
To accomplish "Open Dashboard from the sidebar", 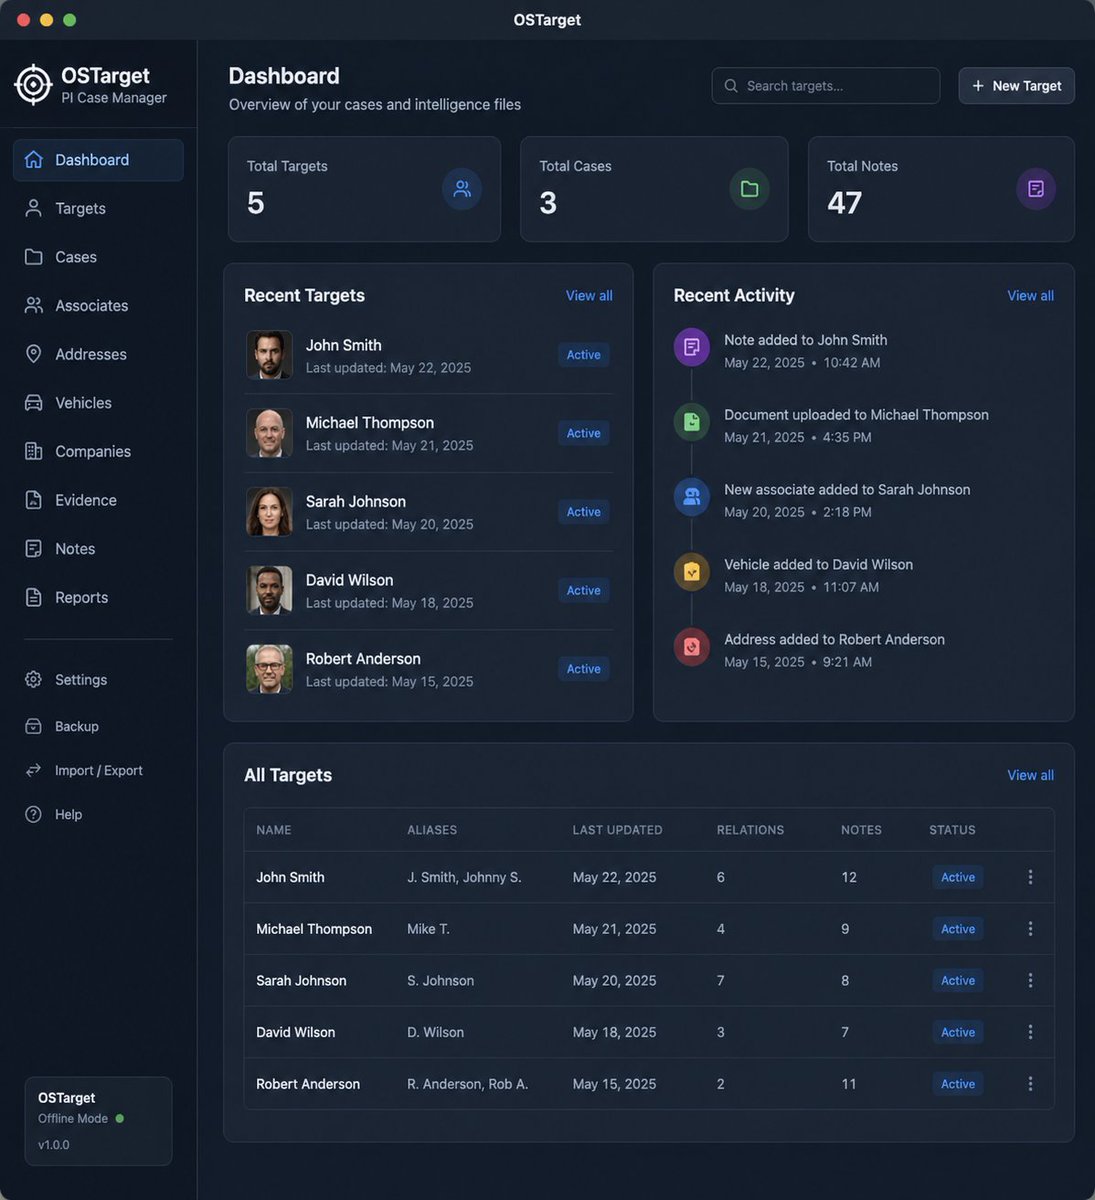I will tap(98, 160).
